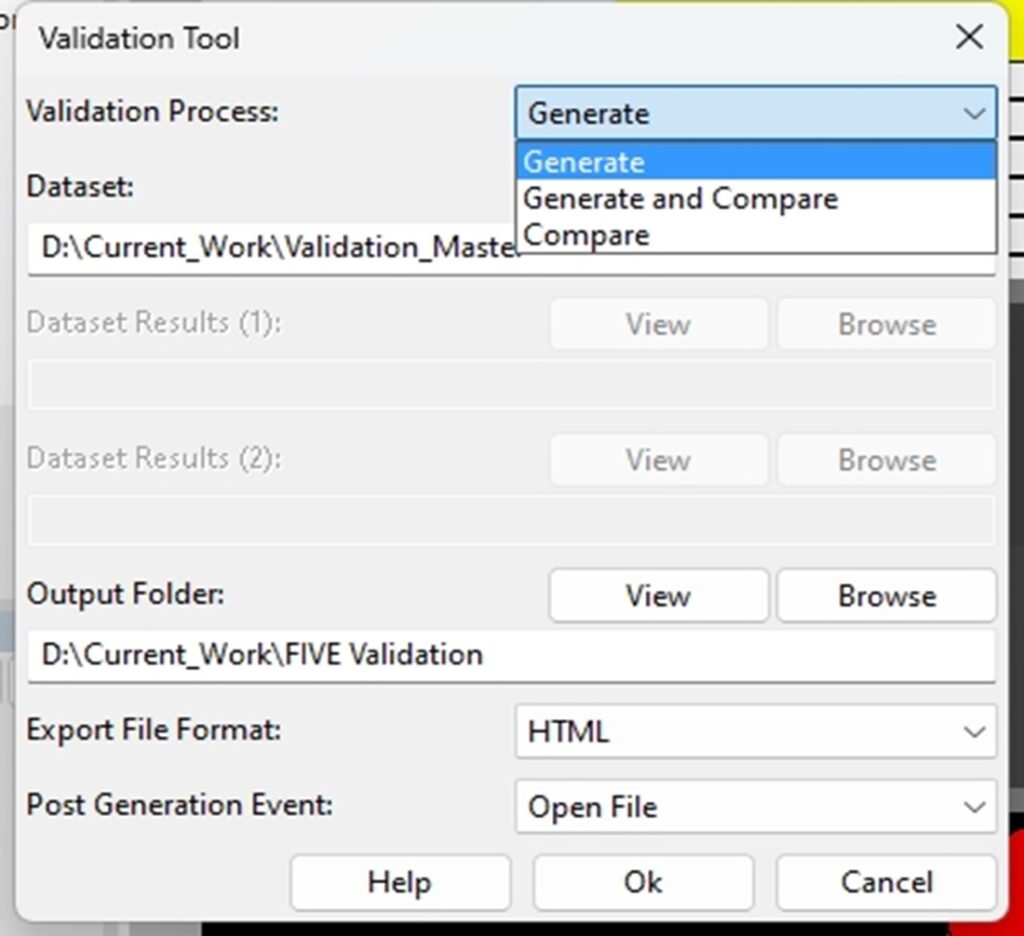Close the Validation Tool dialog
The image size is (1024, 936).
pos(969,37)
